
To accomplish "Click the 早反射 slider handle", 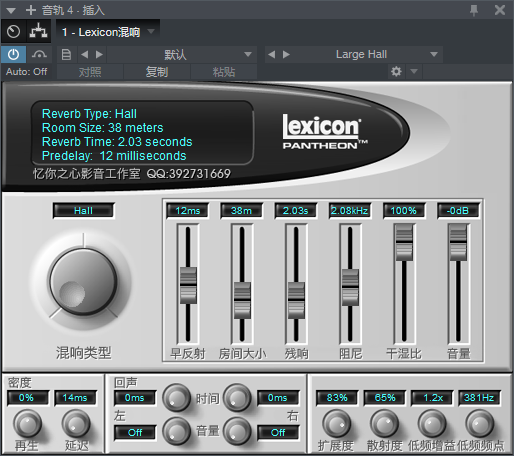I will click(x=188, y=285).
